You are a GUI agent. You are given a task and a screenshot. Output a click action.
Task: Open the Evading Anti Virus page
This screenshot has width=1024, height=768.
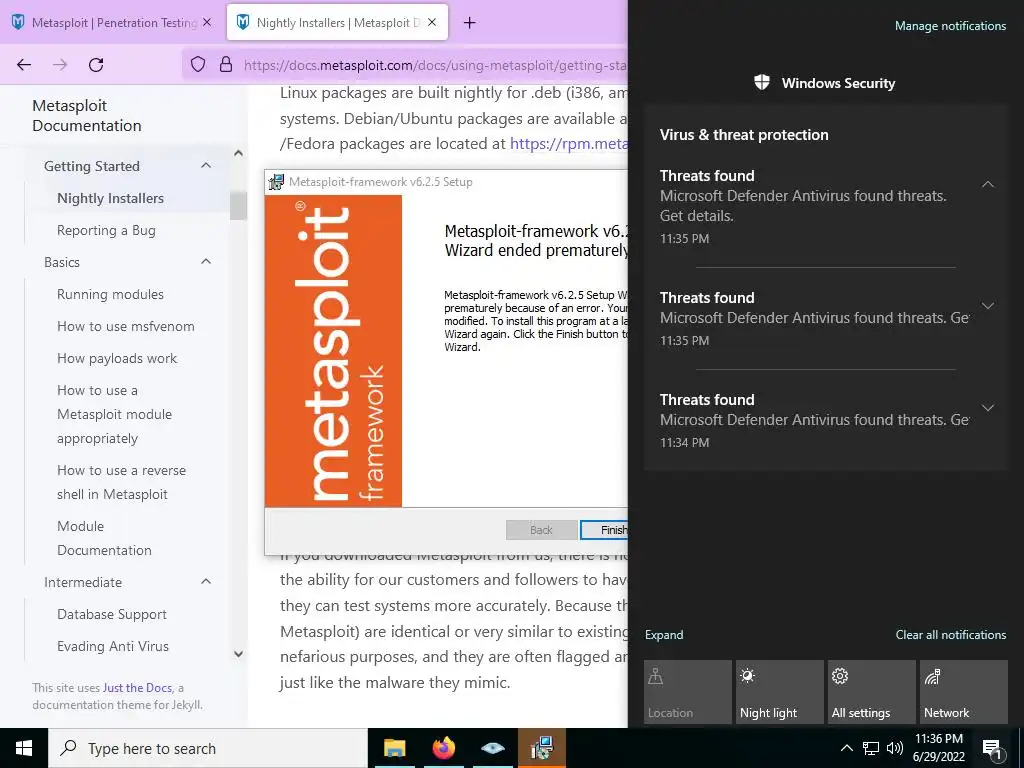[113, 646]
